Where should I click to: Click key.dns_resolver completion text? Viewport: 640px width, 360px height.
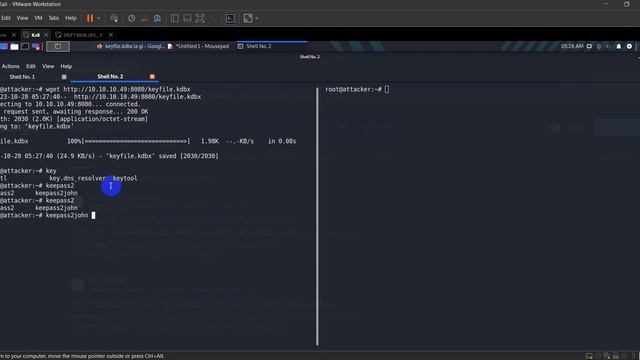[77, 178]
